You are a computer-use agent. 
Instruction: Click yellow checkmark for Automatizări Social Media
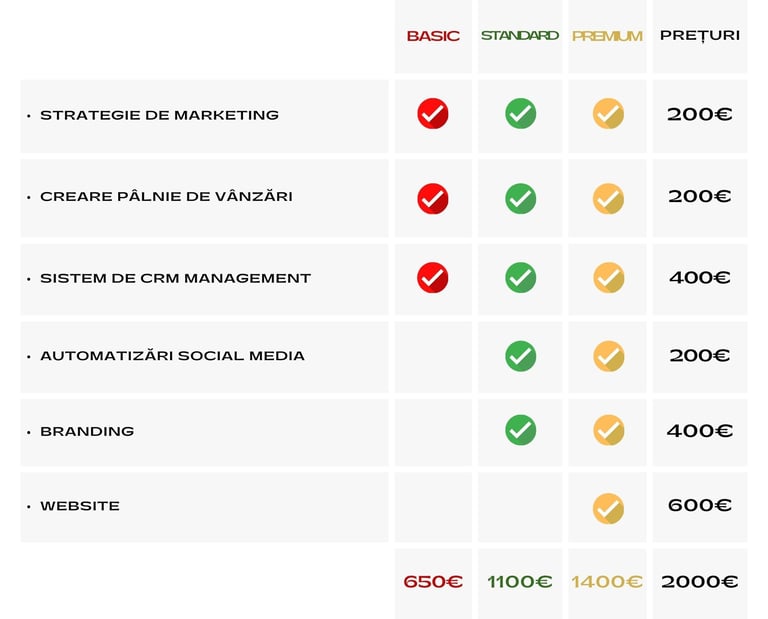tap(608, 356)
